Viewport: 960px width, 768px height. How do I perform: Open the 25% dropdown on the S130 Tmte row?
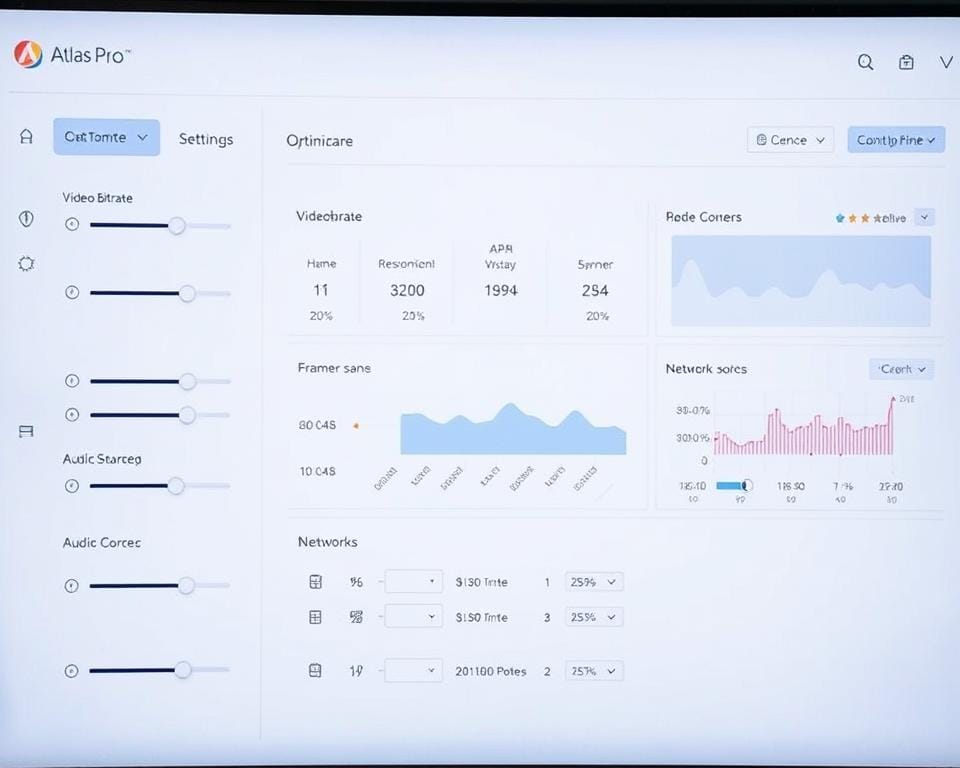pyautogui.click(x=594, y=581)
